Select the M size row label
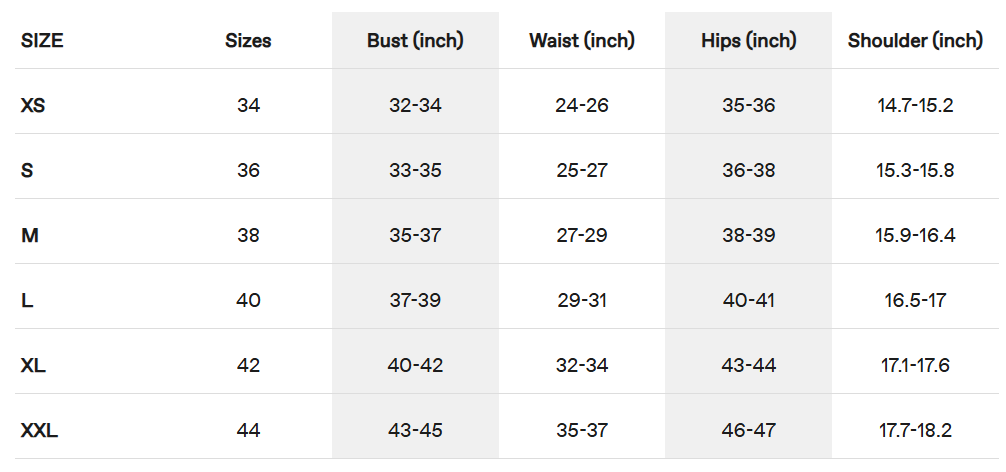The height and width of the screenshot is (472, 1006). [29, 235]
